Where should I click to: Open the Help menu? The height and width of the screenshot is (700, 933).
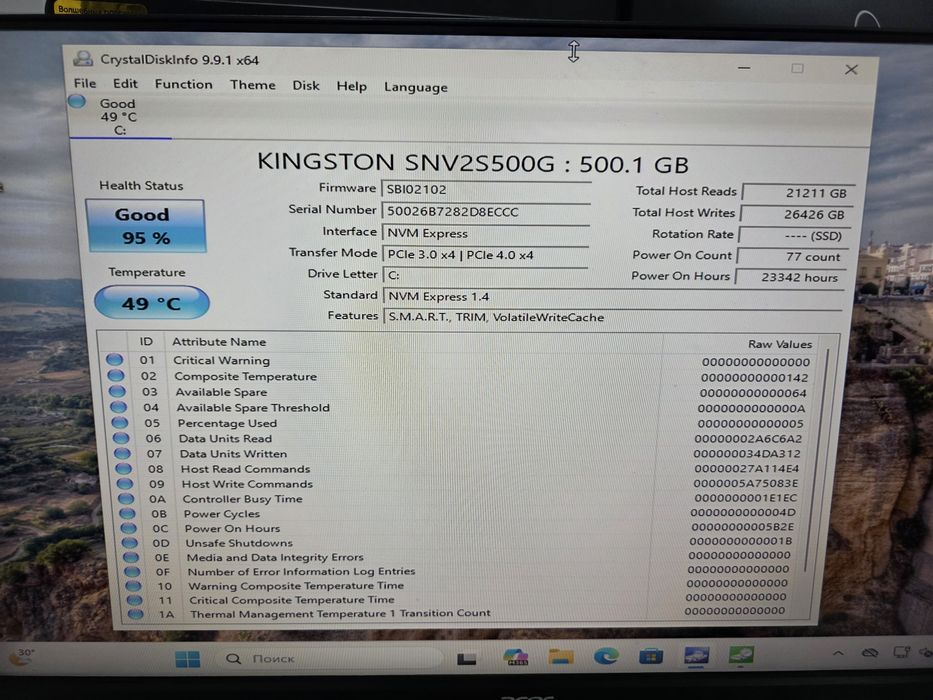(x=351, y=86)
